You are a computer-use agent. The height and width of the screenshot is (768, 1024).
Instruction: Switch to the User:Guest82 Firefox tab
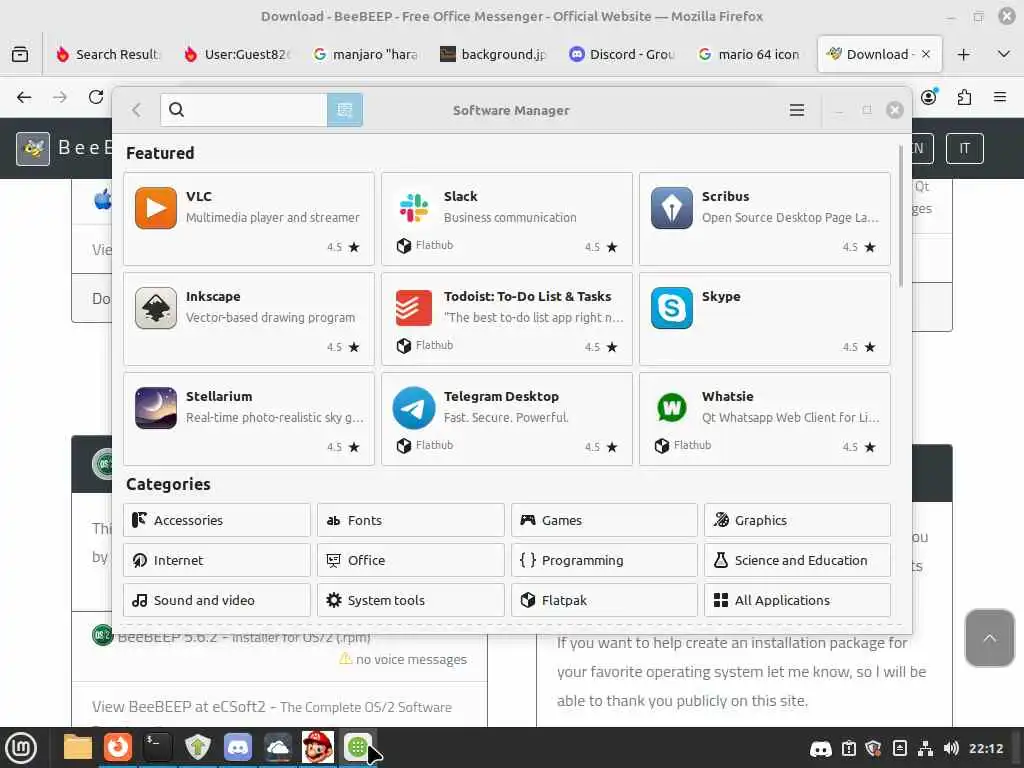coord(238,54)
